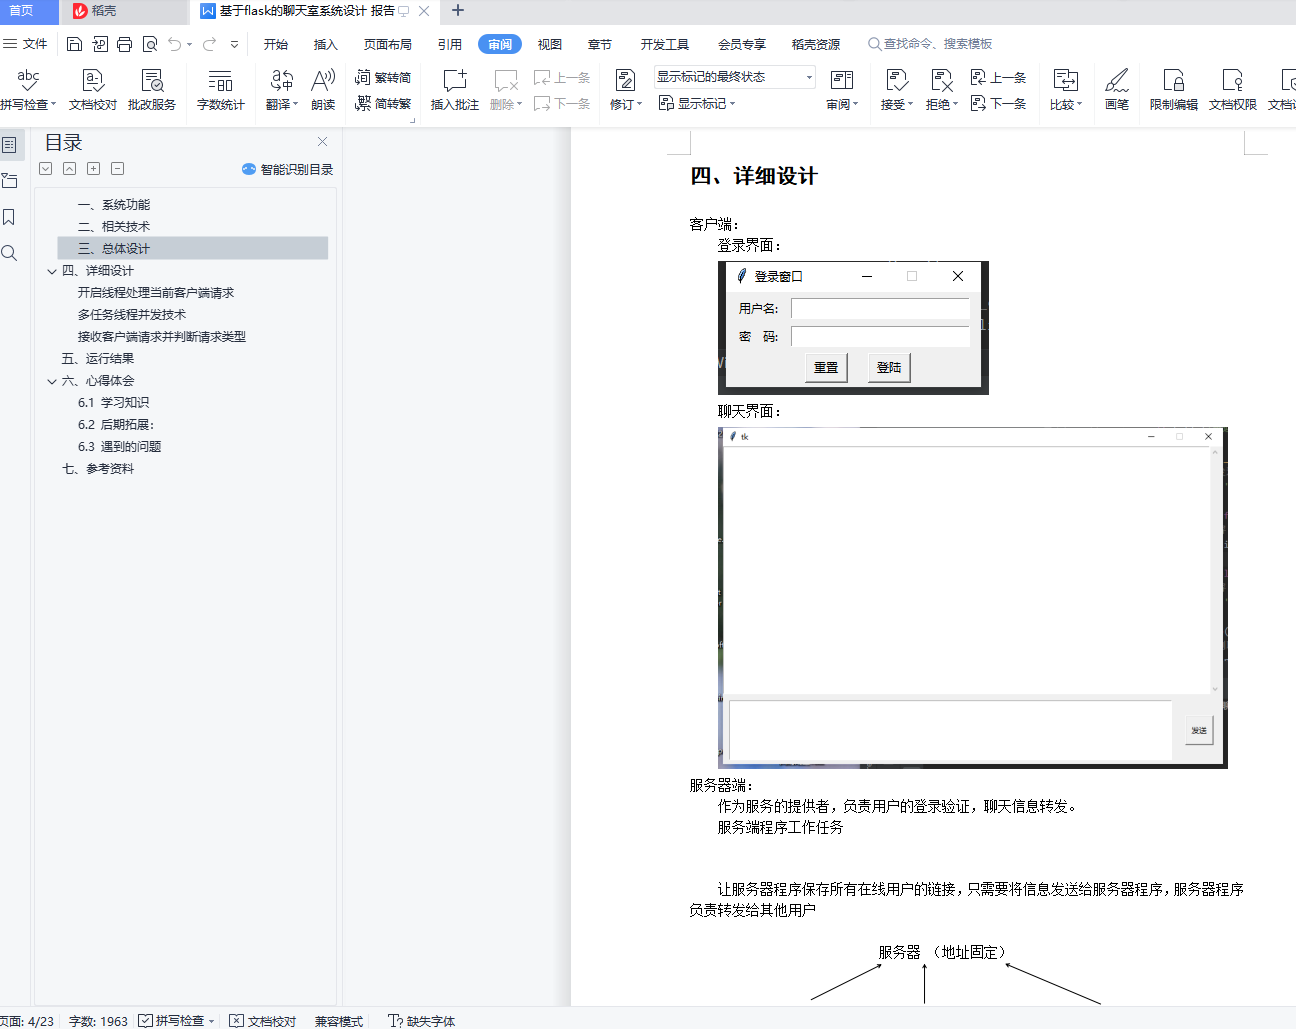Insert a comment with 插入批注
The height and width of the screenshot is (1029, 1296).
[455, 90]
